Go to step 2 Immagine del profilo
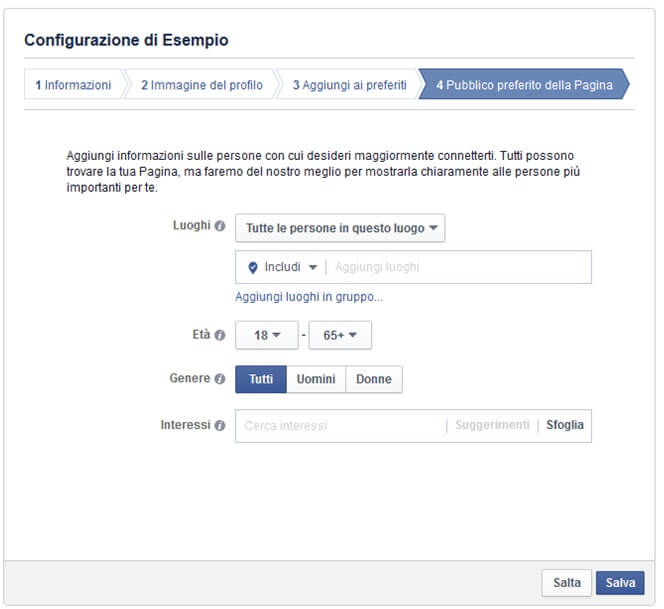664x609 pixels. click(202, 84)
